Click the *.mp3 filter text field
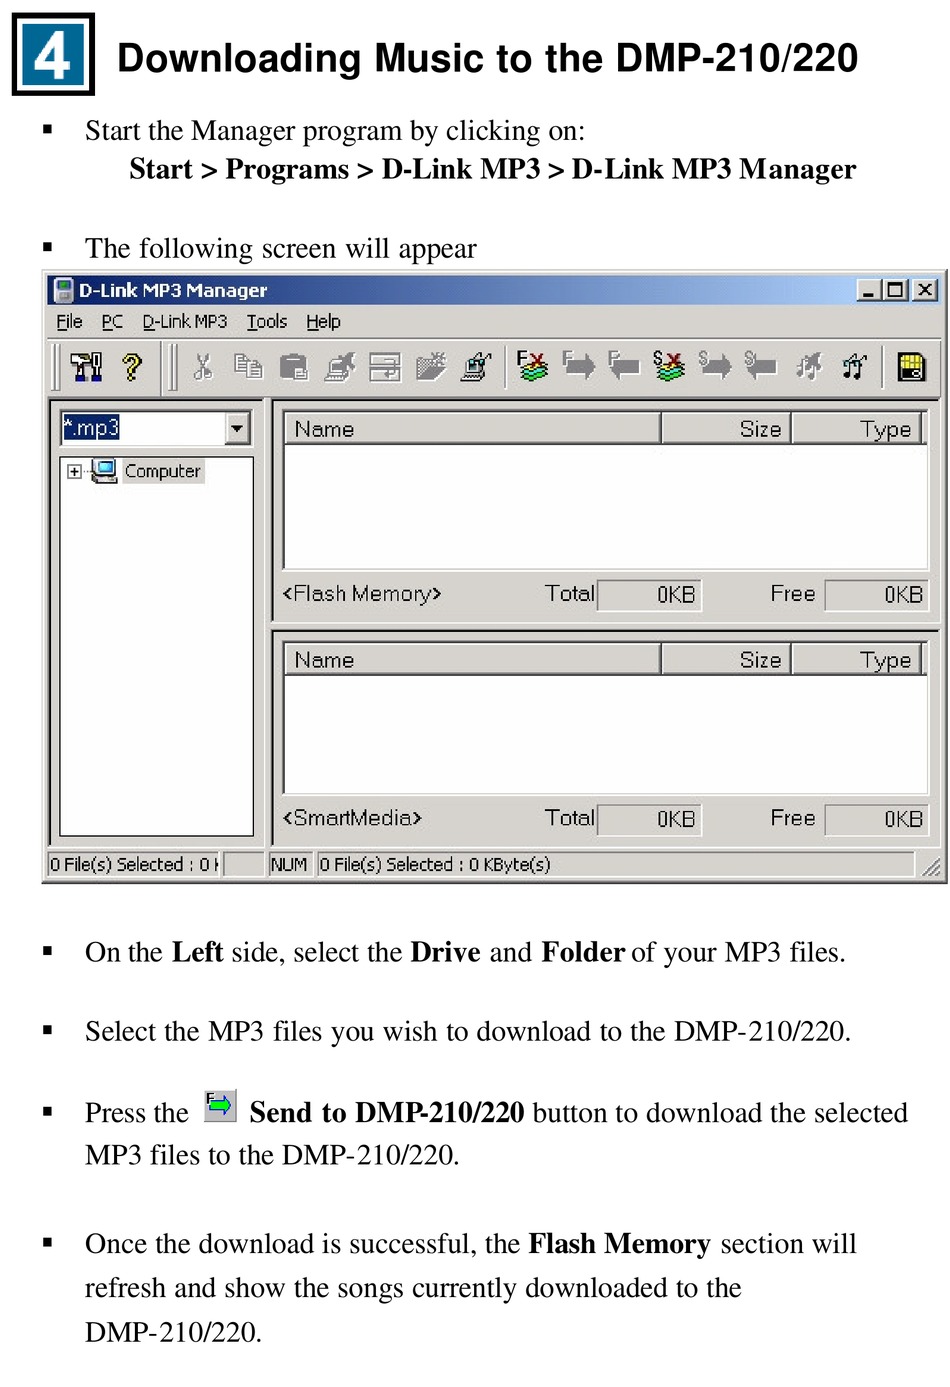Image resolution: width=950 pixels, height=1387 pixels. click(144, 429)
